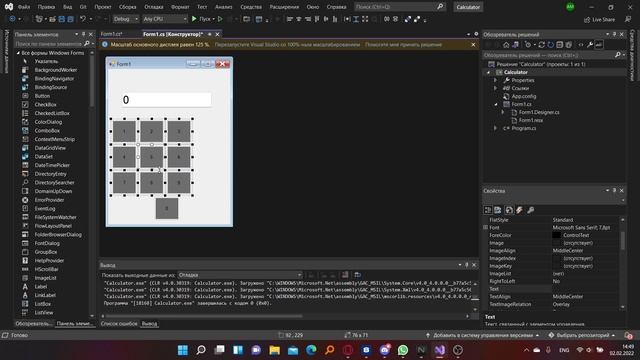This screenshot has height=360, width=640.
Task: Click 'Добавить в систему управления версиями' in status bar
Action: (x=482, y=336)
